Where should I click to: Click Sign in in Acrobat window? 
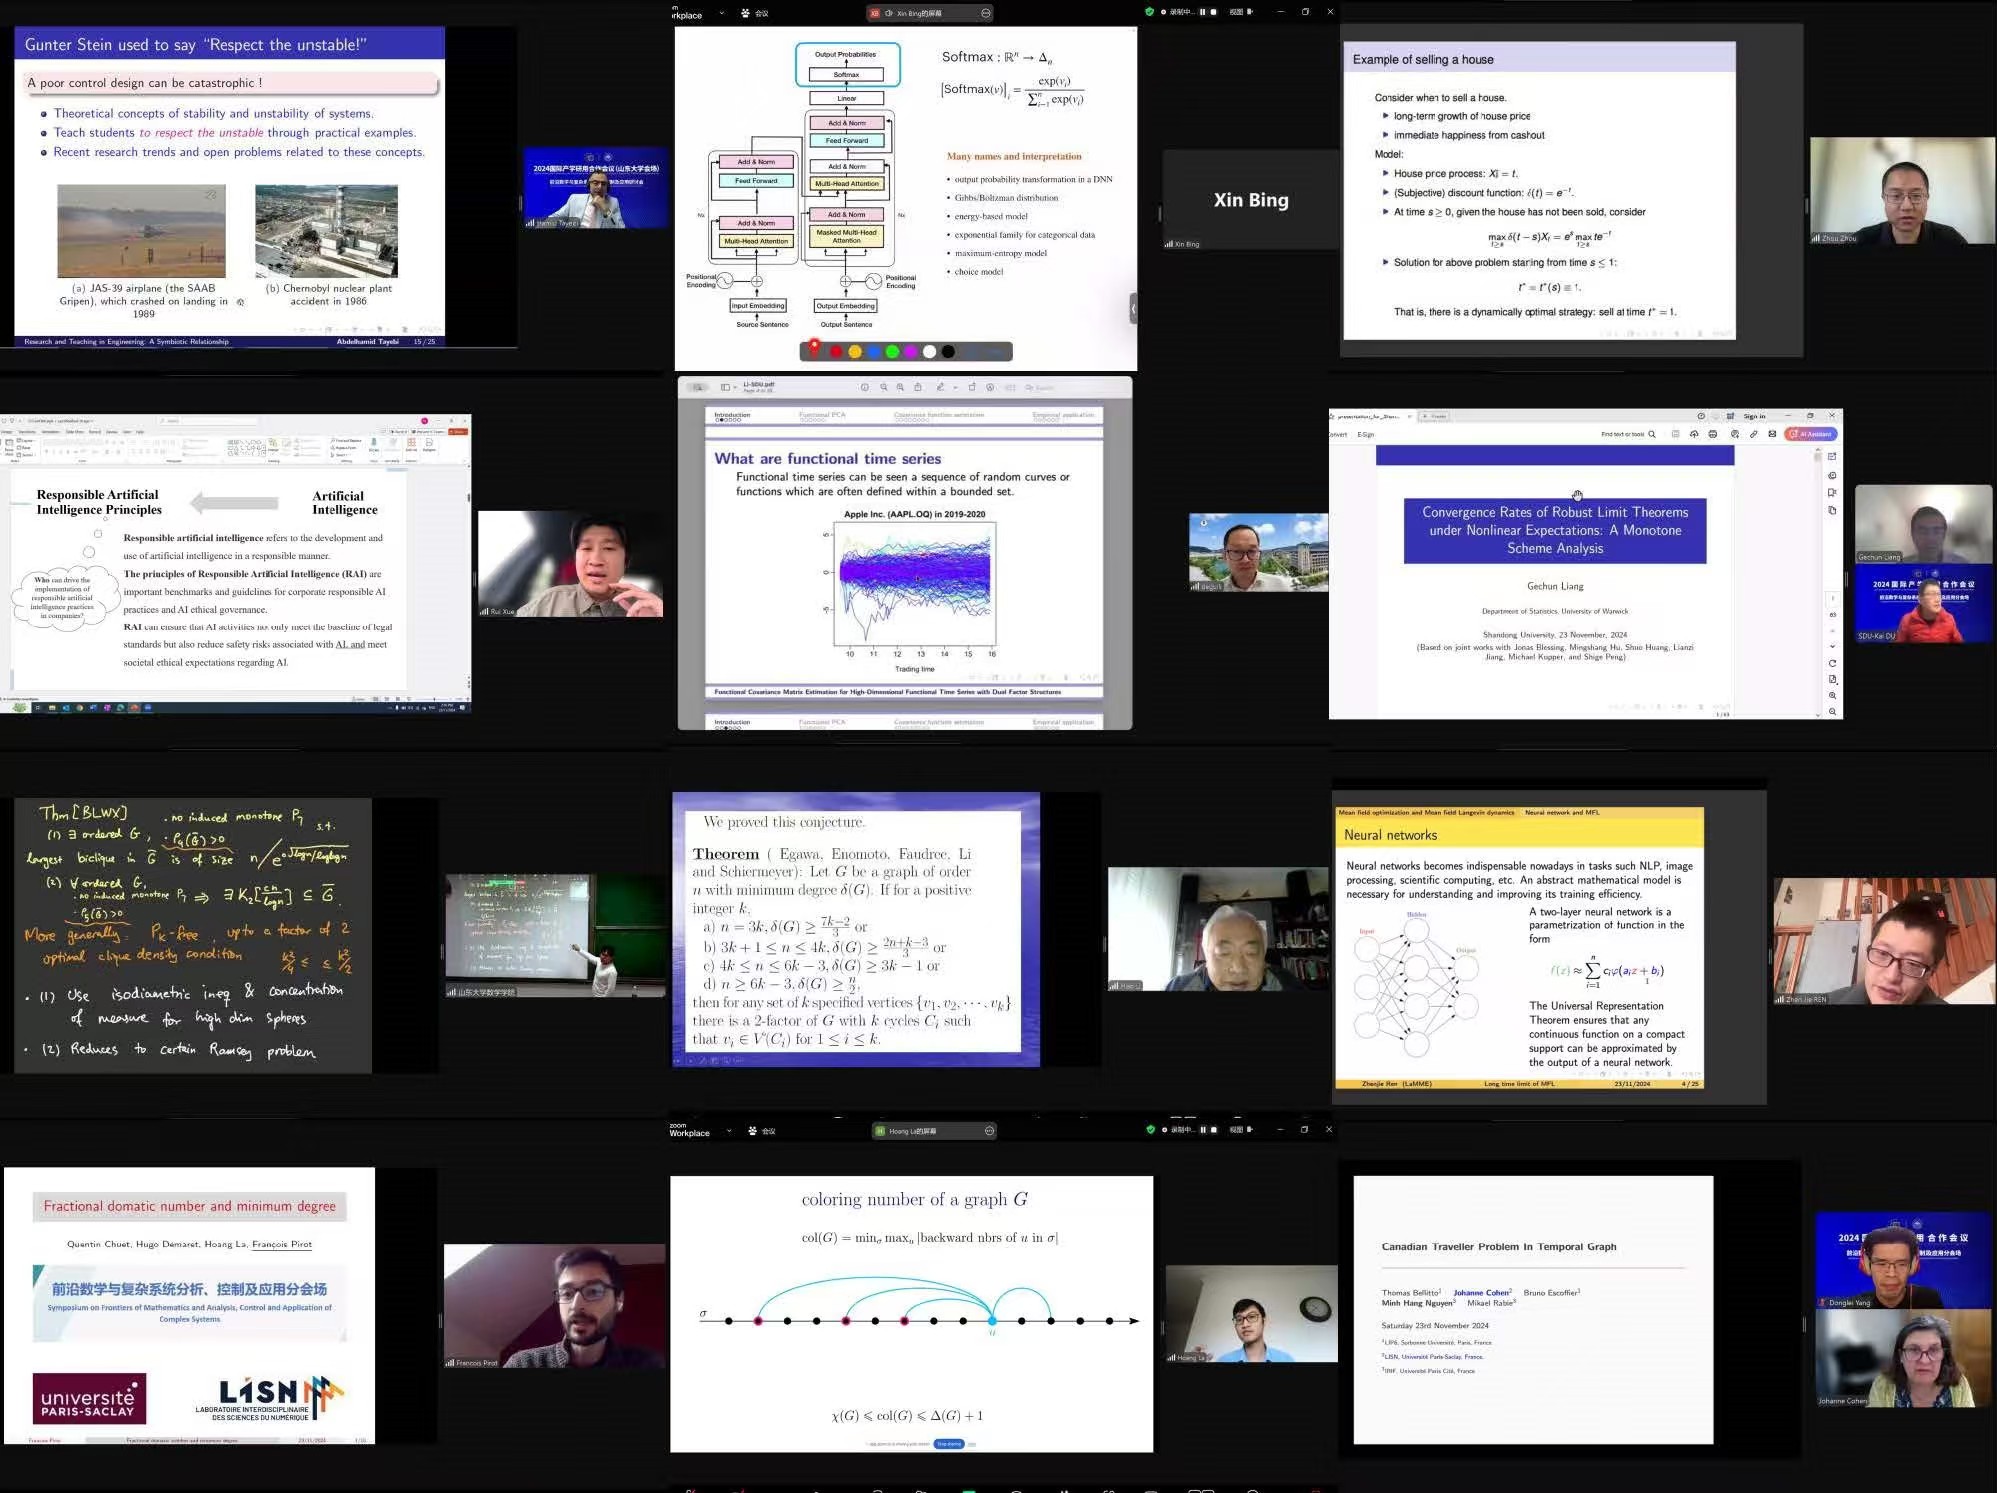click(x=1754, y=416)
